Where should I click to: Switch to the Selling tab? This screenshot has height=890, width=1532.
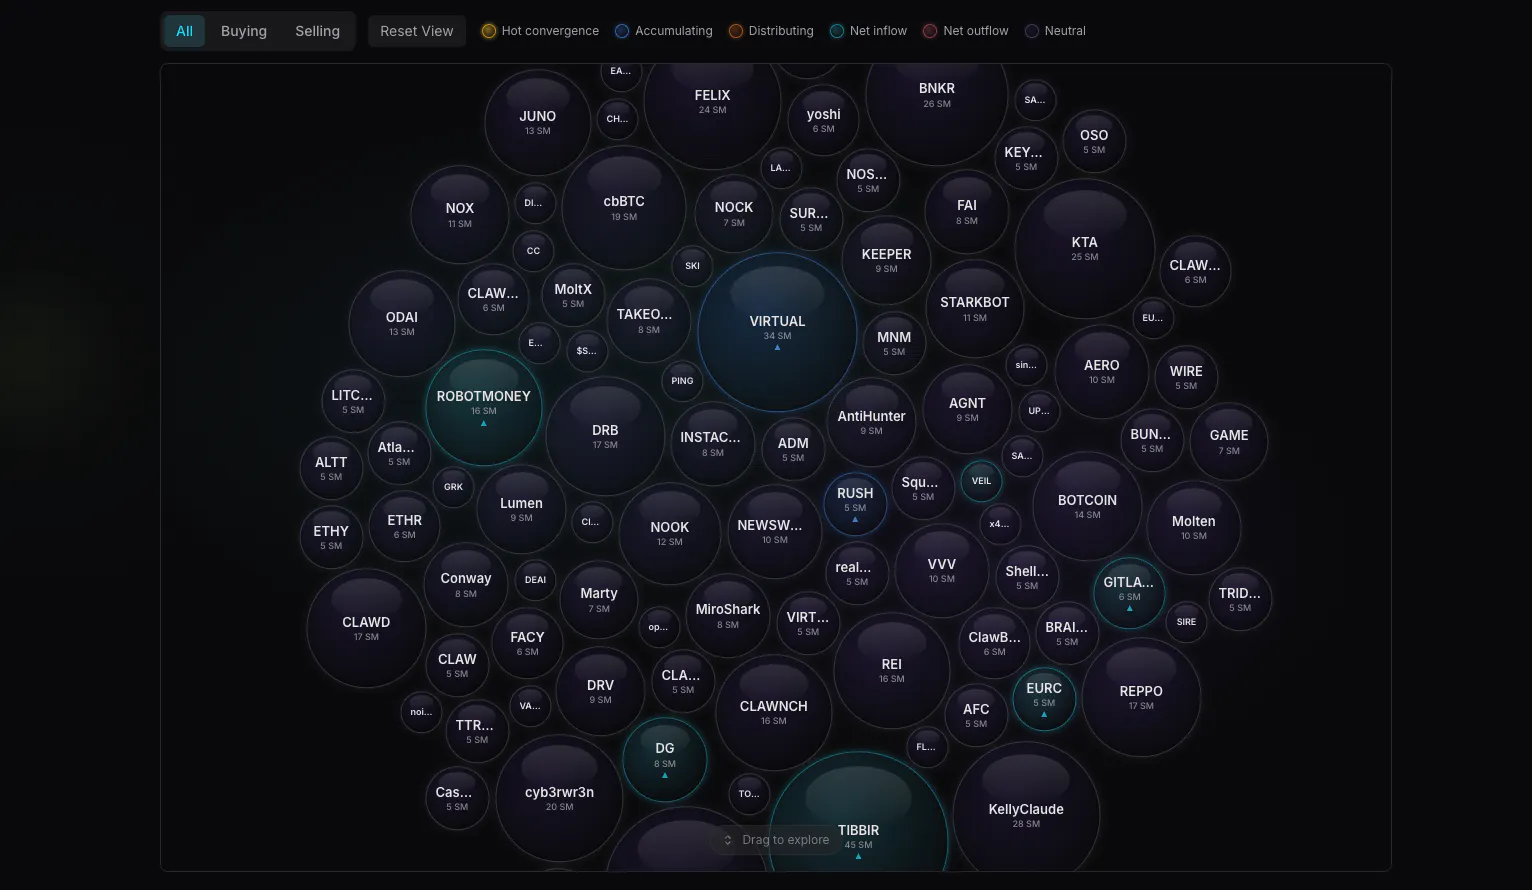pos(317,31)
